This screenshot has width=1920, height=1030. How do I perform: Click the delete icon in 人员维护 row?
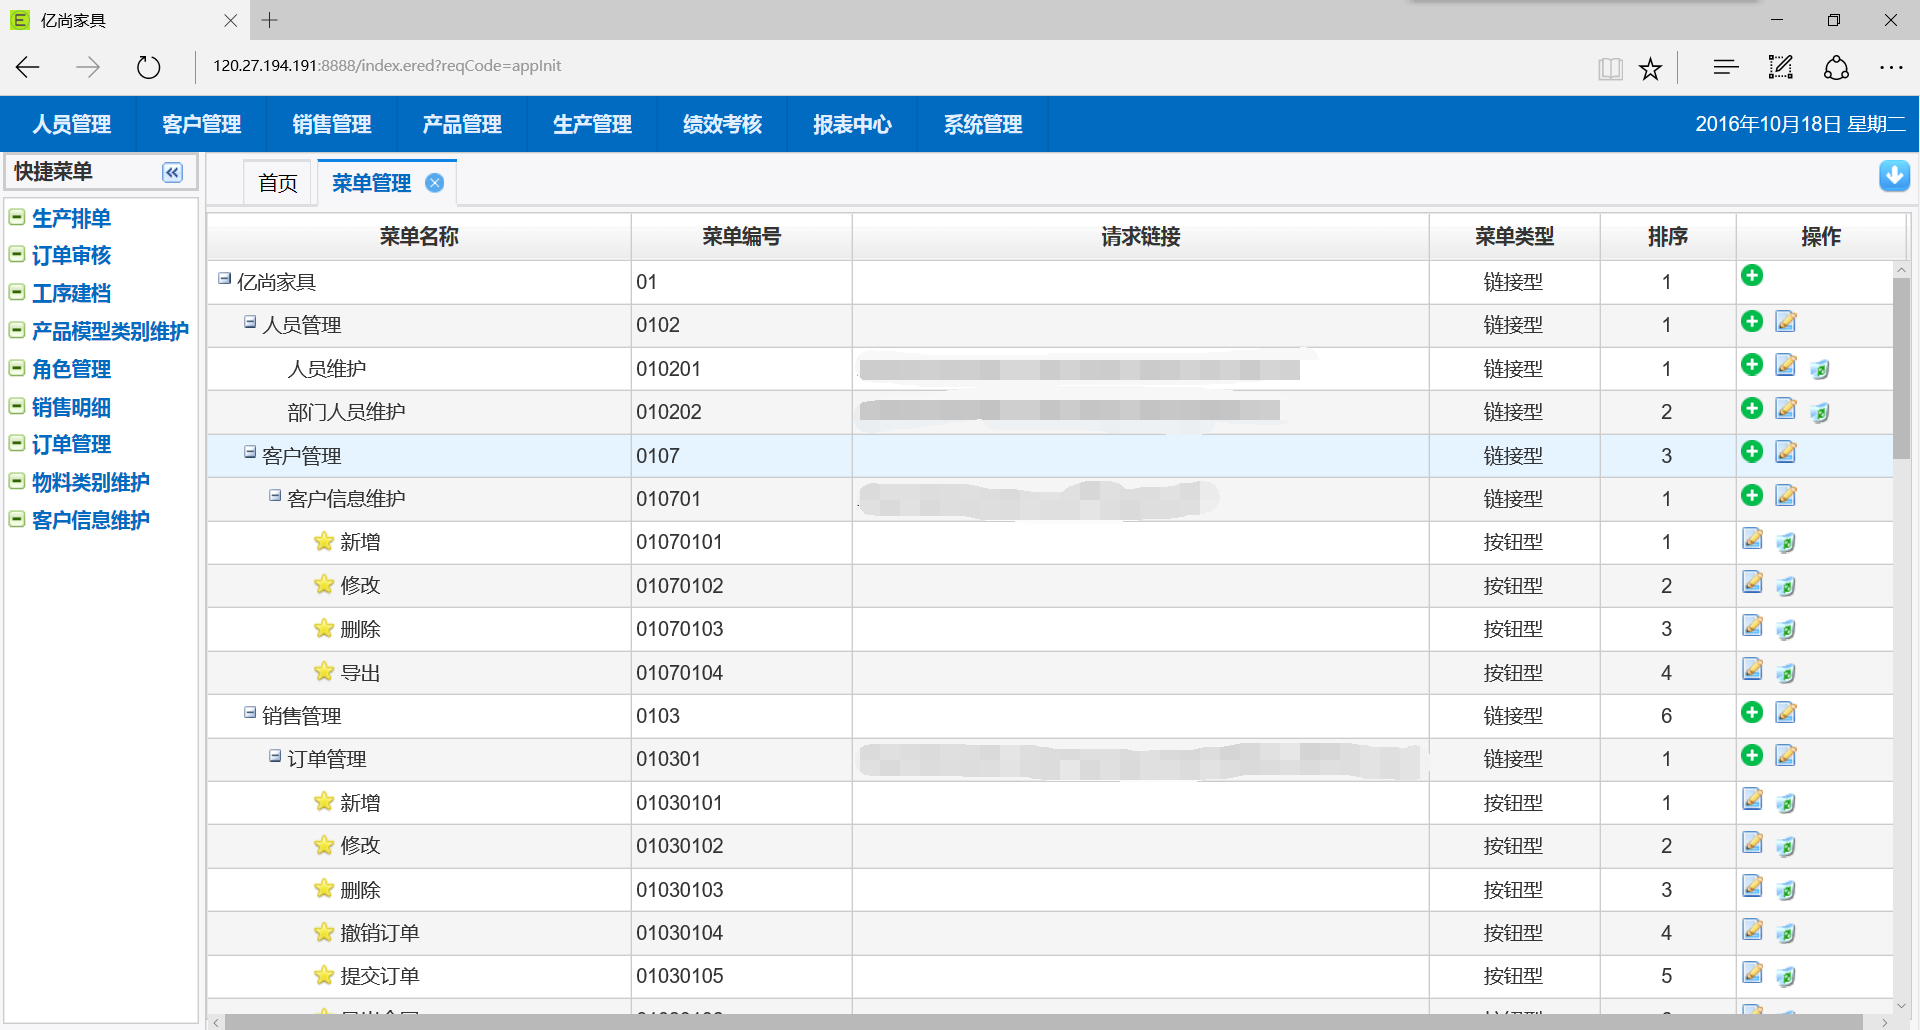point(1819,370)
